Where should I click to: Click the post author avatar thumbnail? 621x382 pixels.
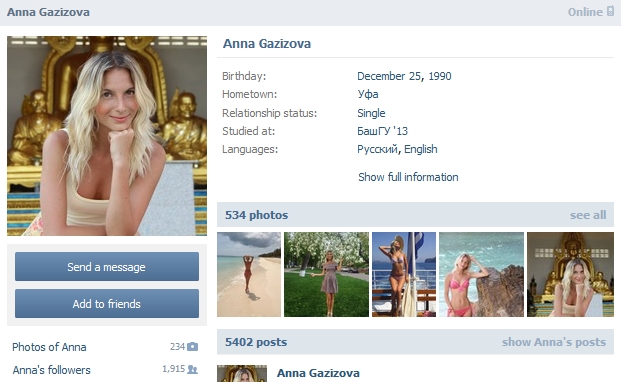(242, 374)
